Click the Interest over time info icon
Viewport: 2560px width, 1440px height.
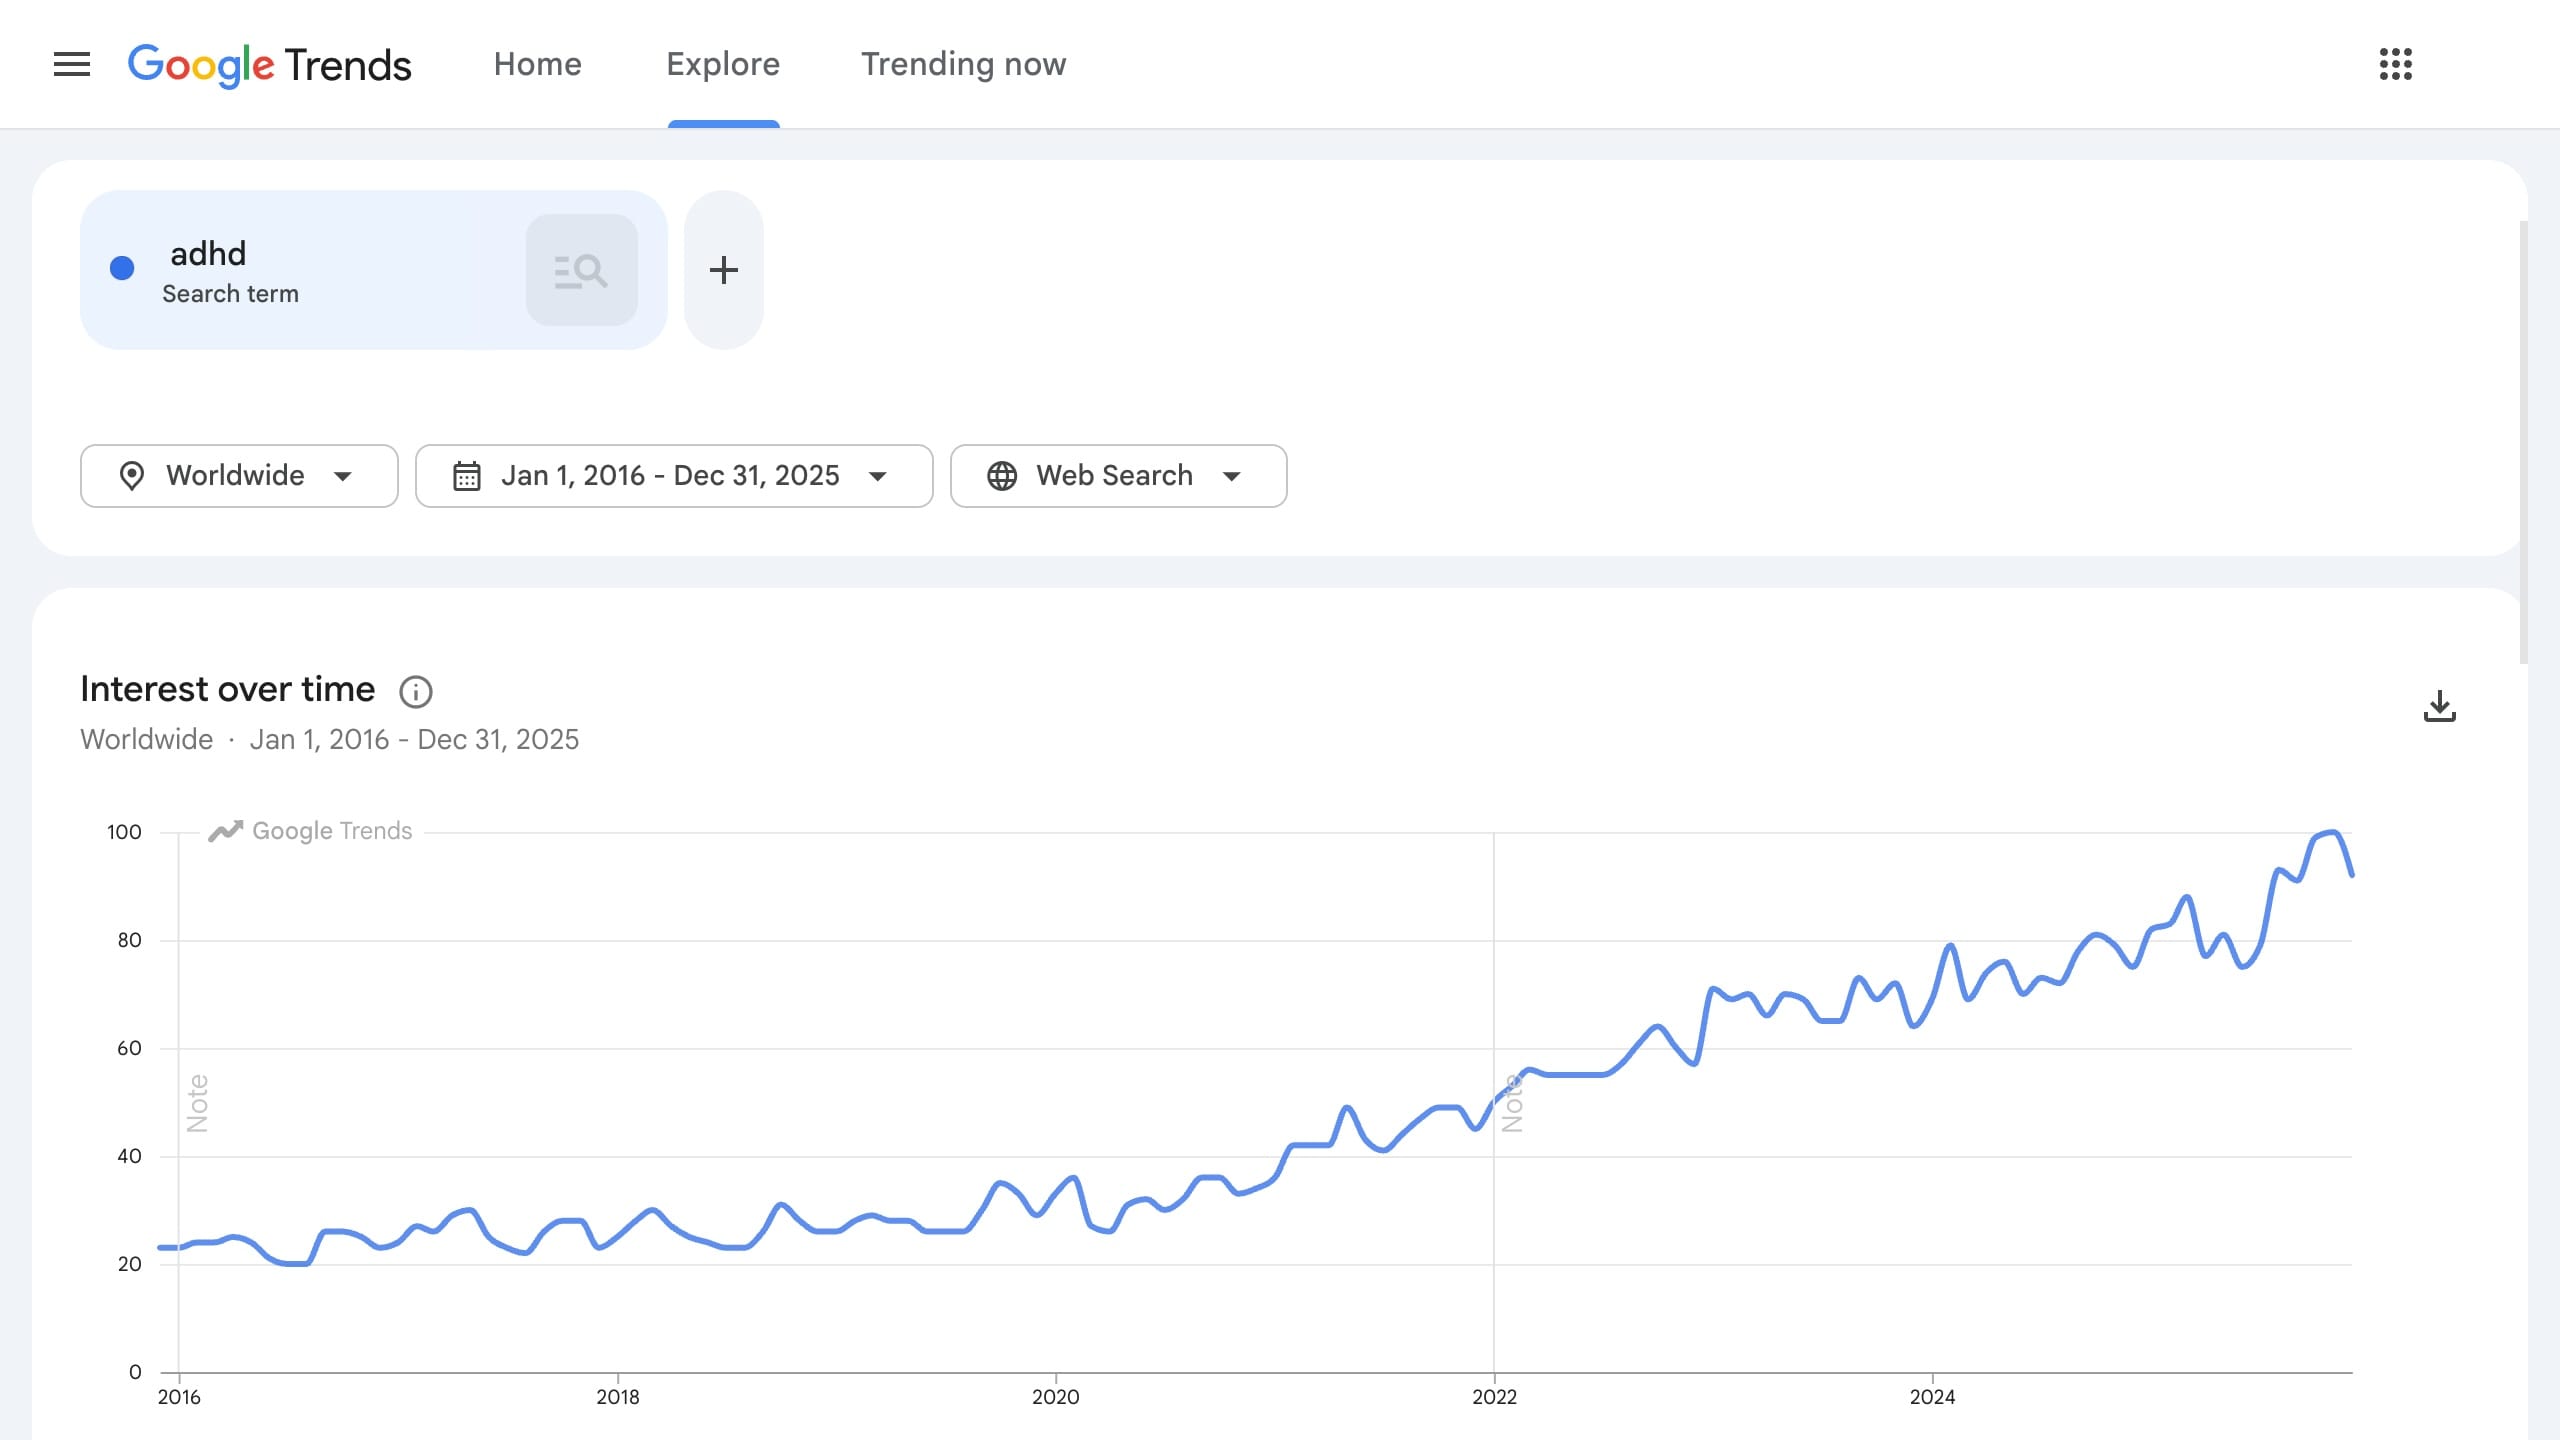415,691
